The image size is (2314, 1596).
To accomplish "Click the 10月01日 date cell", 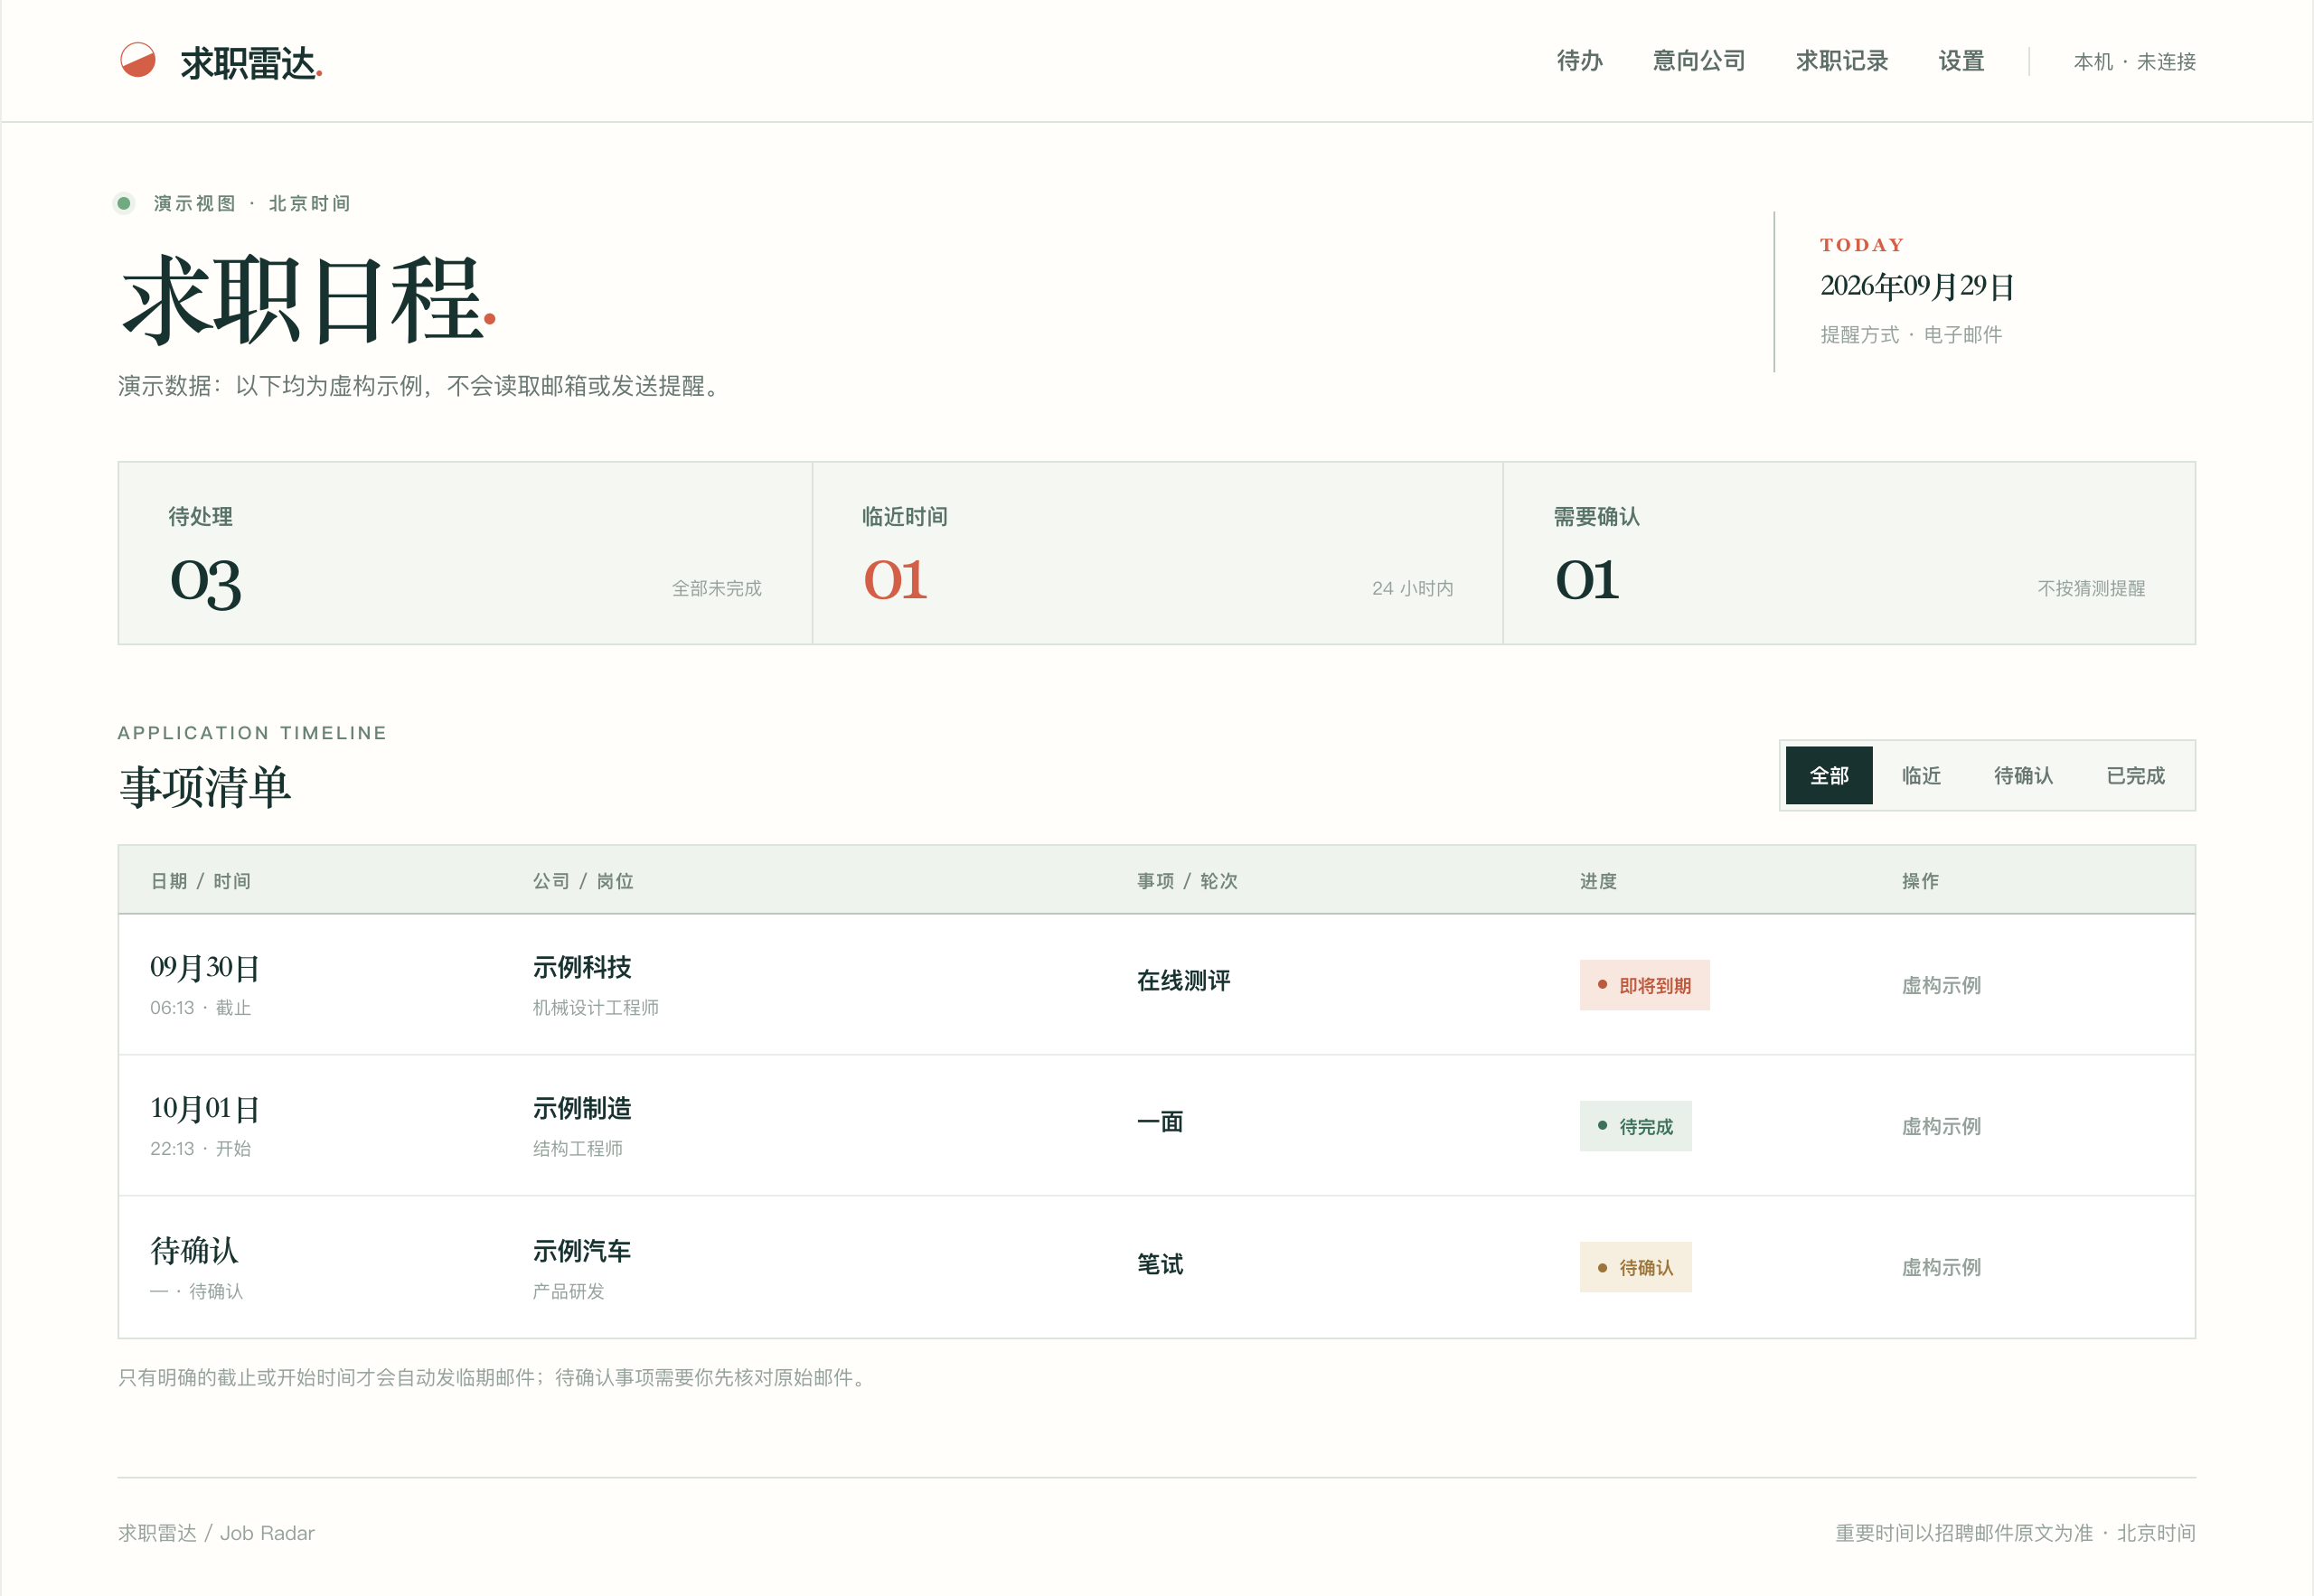I will [x=205, y=1108].
